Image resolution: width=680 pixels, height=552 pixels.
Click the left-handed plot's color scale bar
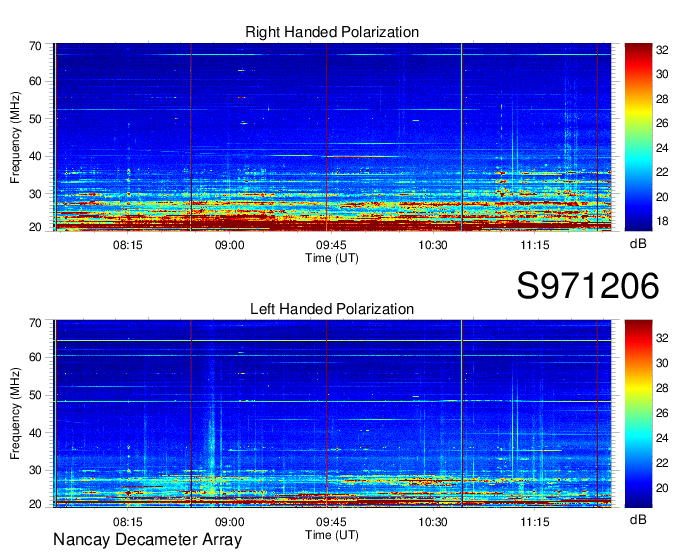point(638,414)
